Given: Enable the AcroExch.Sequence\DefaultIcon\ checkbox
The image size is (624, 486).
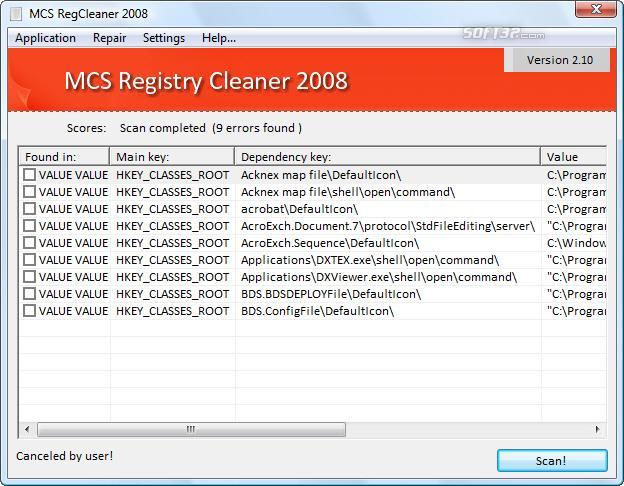Looking at the screenshot, I should [x=29, y=243].
